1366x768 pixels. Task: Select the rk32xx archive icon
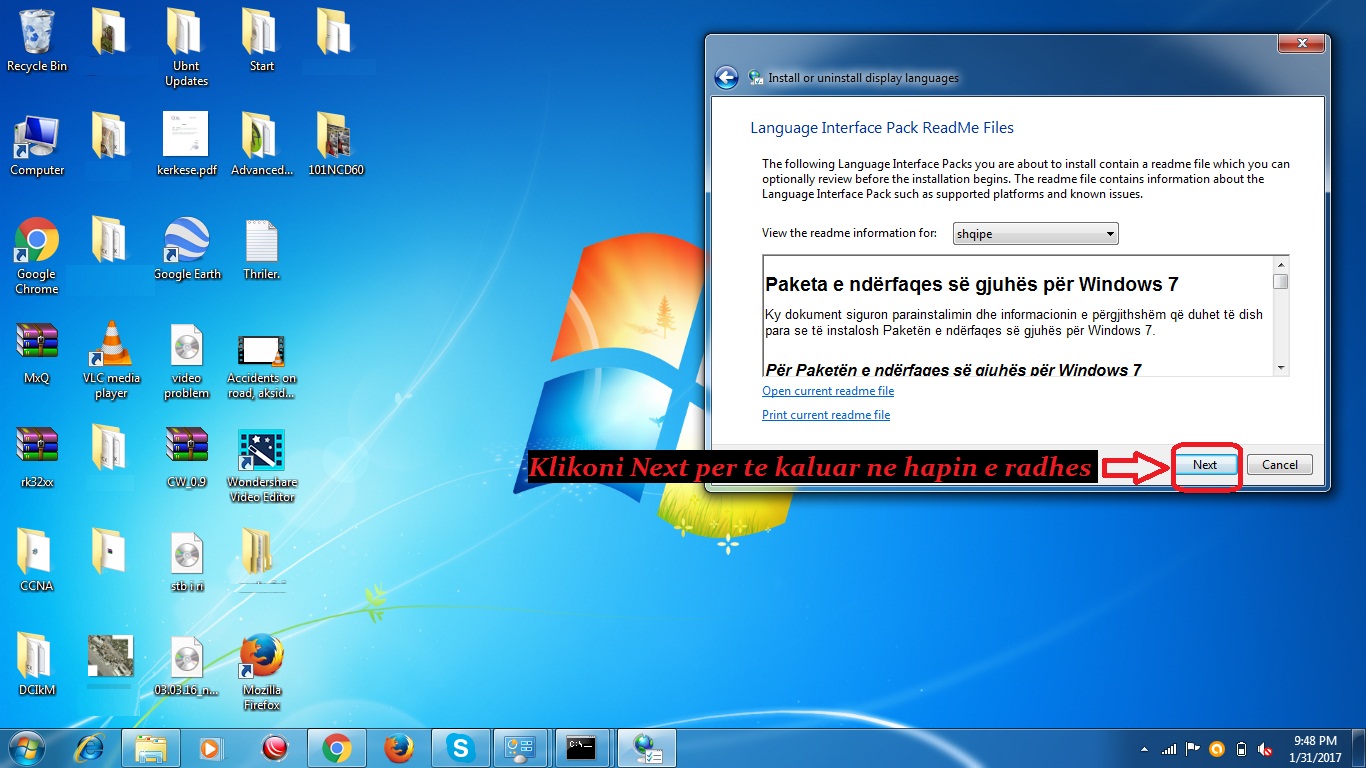(x=37, y=457)
